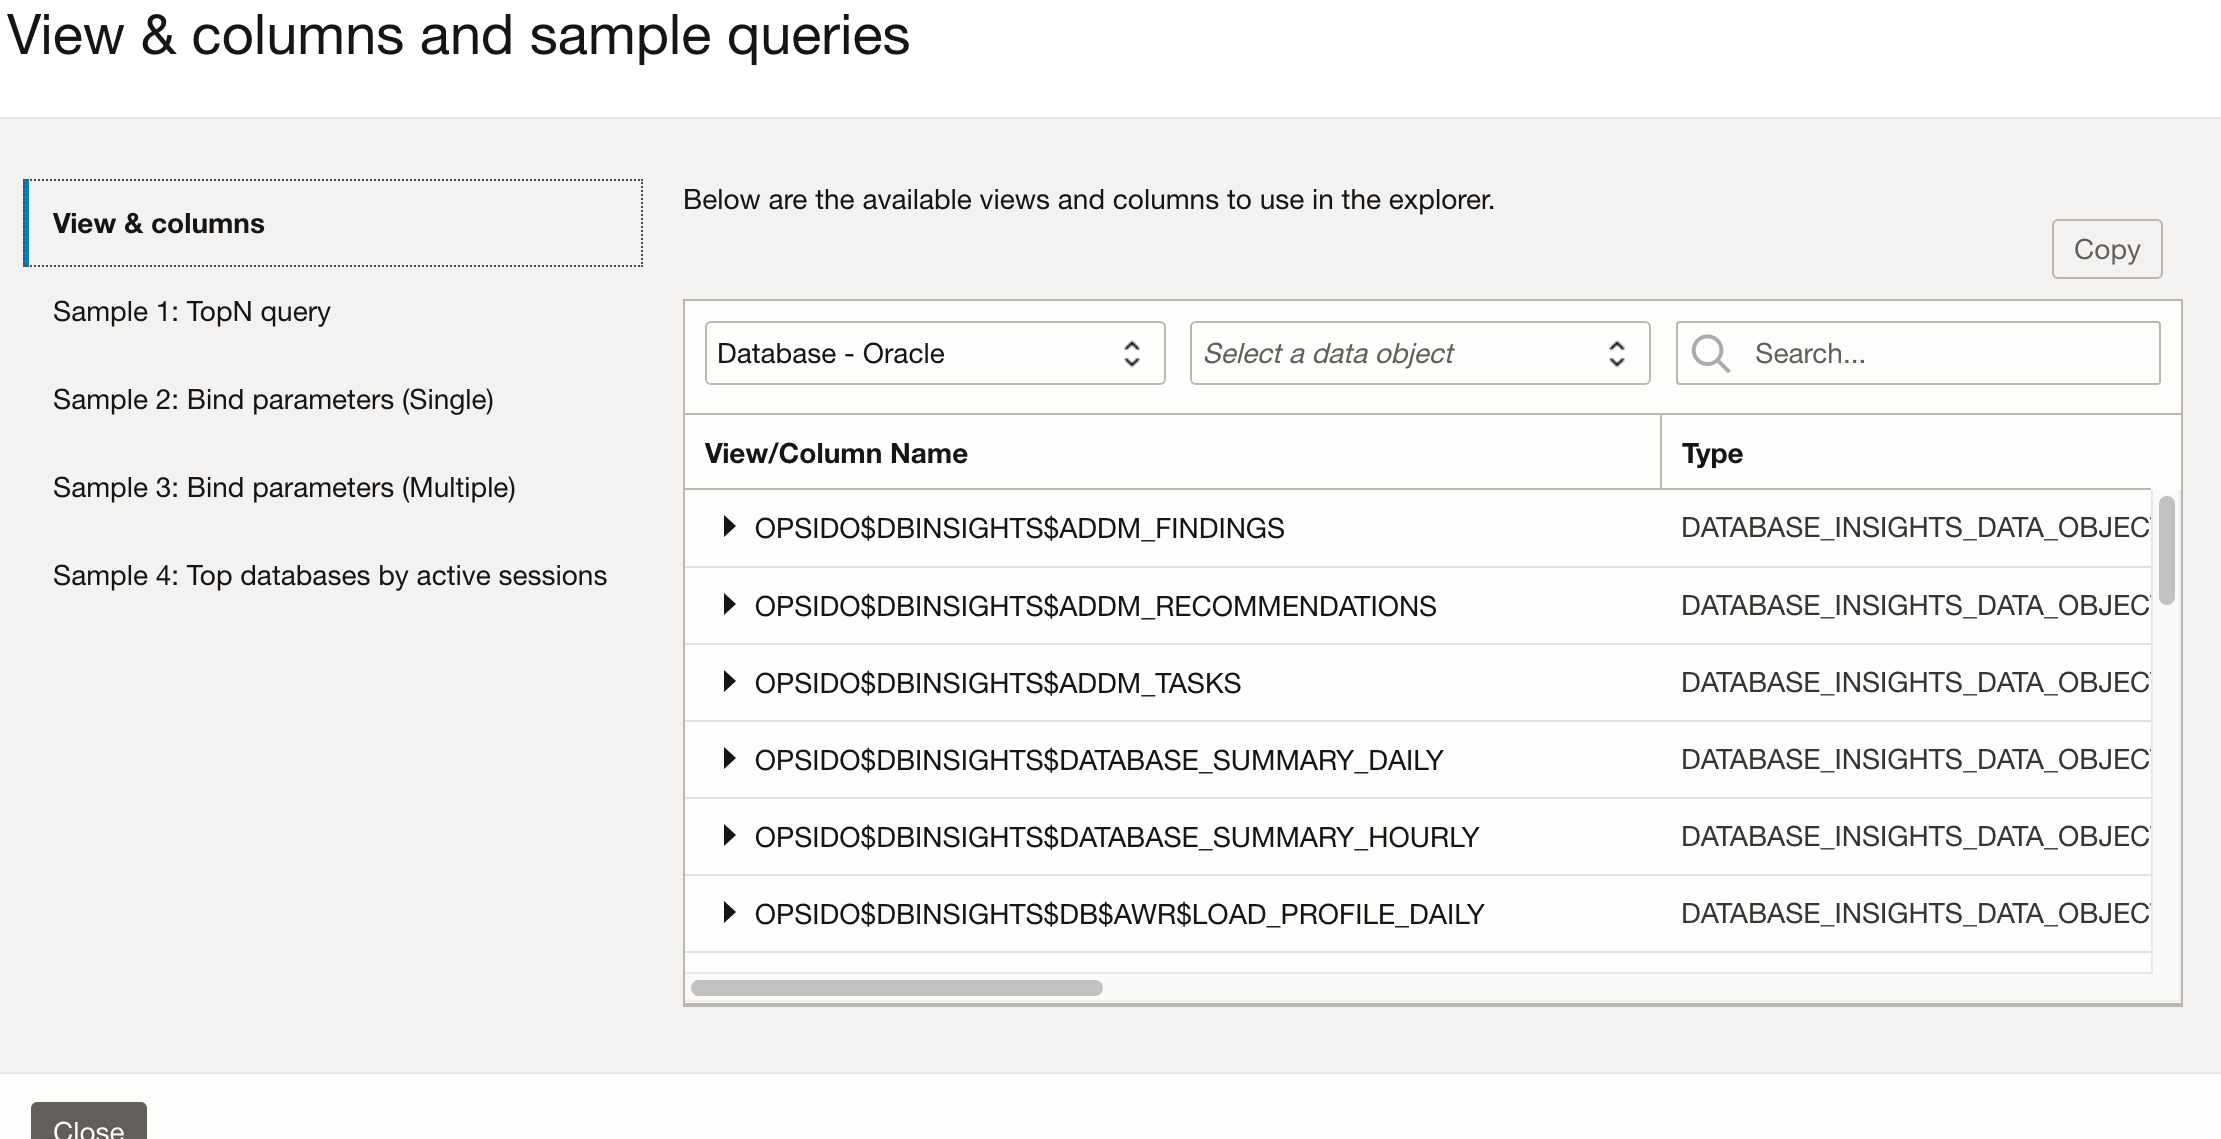Click the horizontal scrollbar below the table
2221x1139 pixels.
pos(895,986)
